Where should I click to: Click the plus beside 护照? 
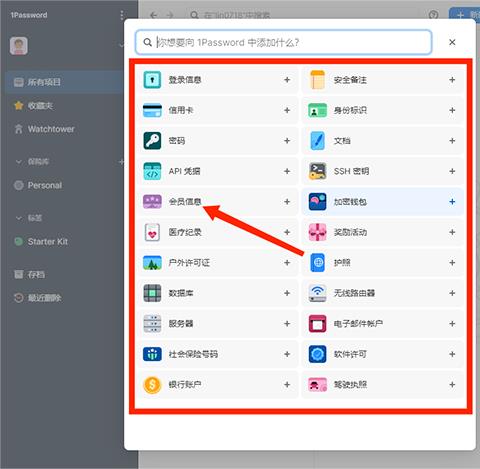pos(452,263)
